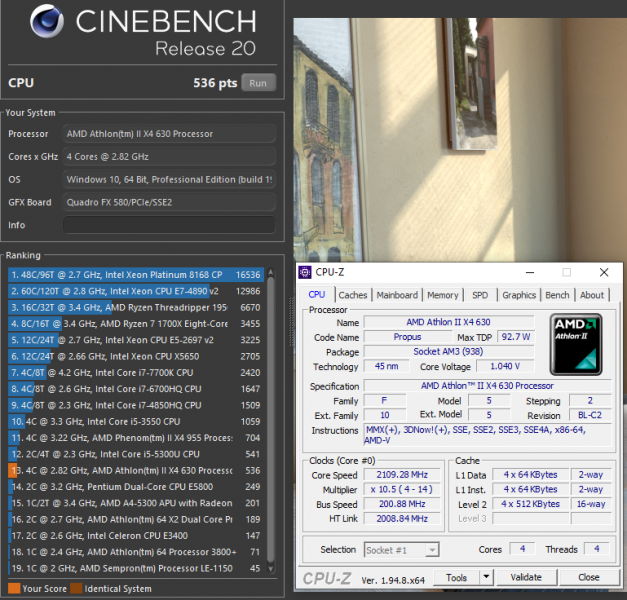The image size is (627, 600).
Task: Select the Xeon X5650 ranking row
Action: (x=136, y=356)
